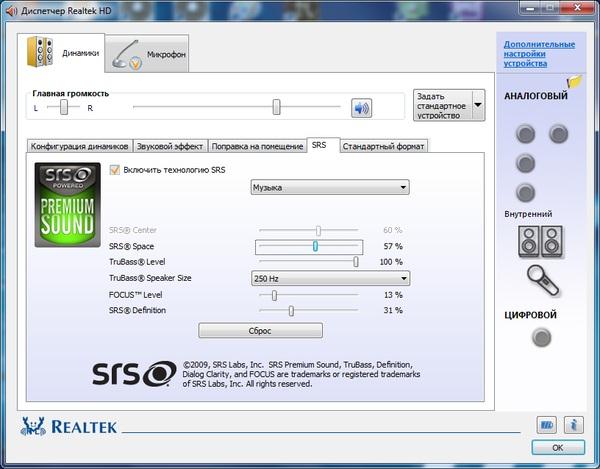Click the SRS Space slider handle
Screen dimensions: 600x469
[315, 246]
